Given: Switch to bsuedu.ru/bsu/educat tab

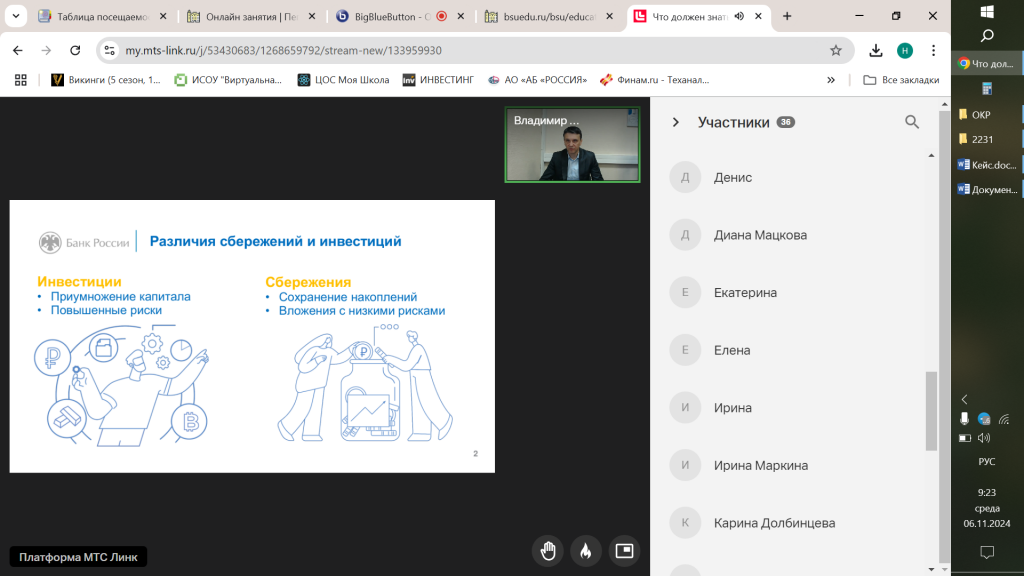Looking at the screenshot, I should pos(549,16).
